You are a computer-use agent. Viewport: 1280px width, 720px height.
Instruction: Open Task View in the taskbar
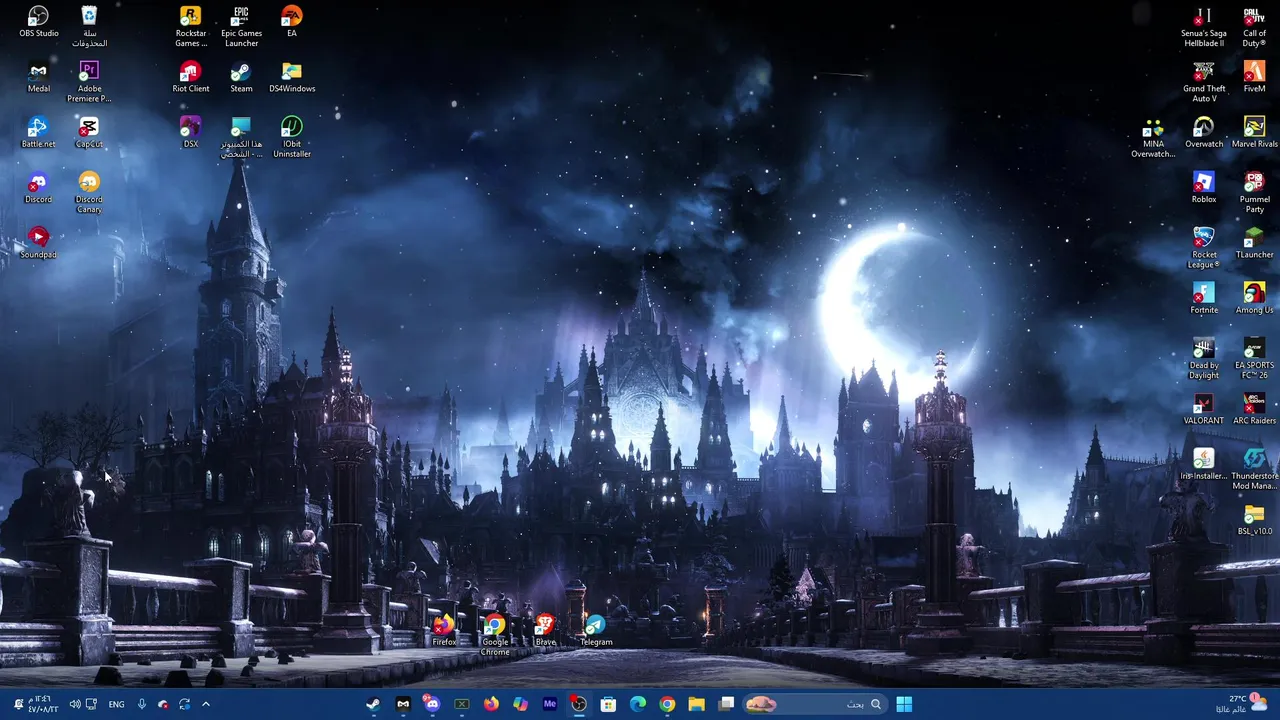tap(726, 704)
